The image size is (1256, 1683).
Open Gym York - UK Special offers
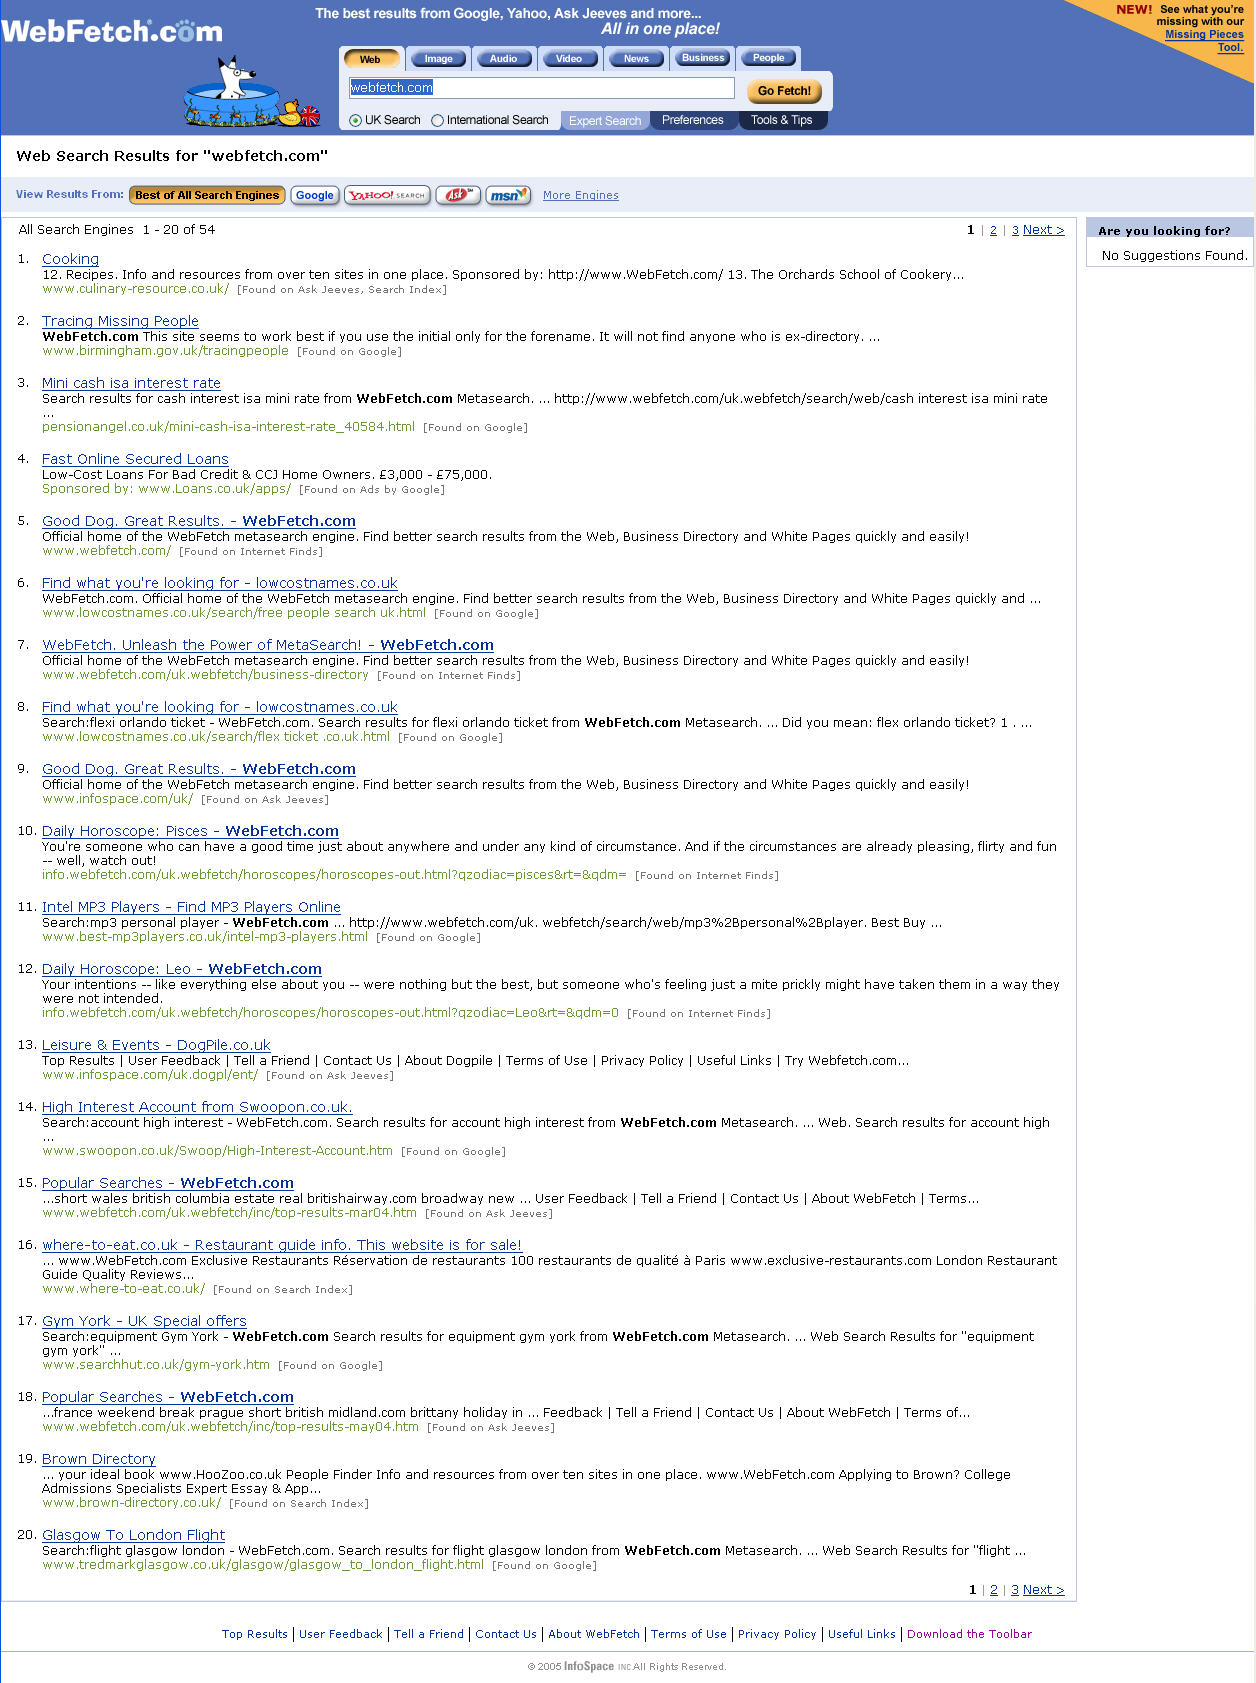[144, 1321]
